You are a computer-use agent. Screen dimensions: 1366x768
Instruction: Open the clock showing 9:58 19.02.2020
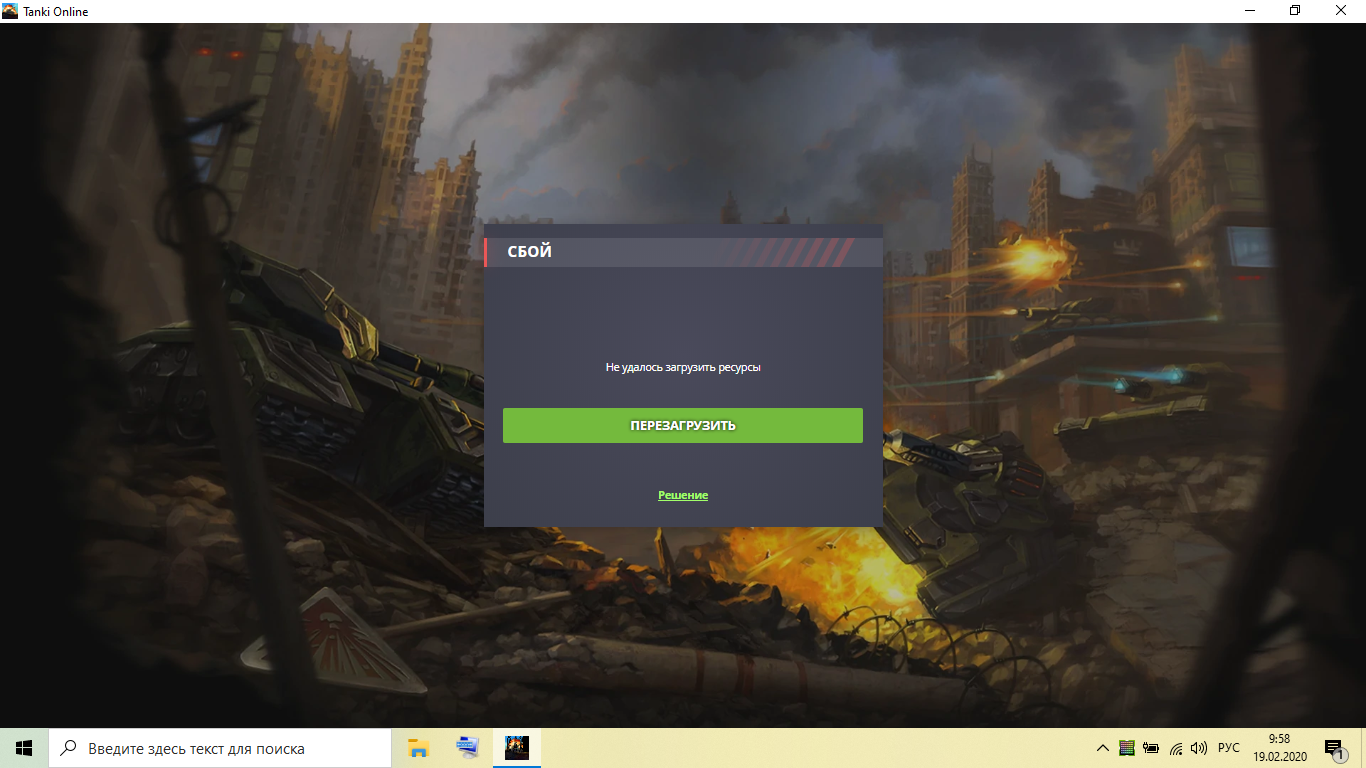point(1279,748)
